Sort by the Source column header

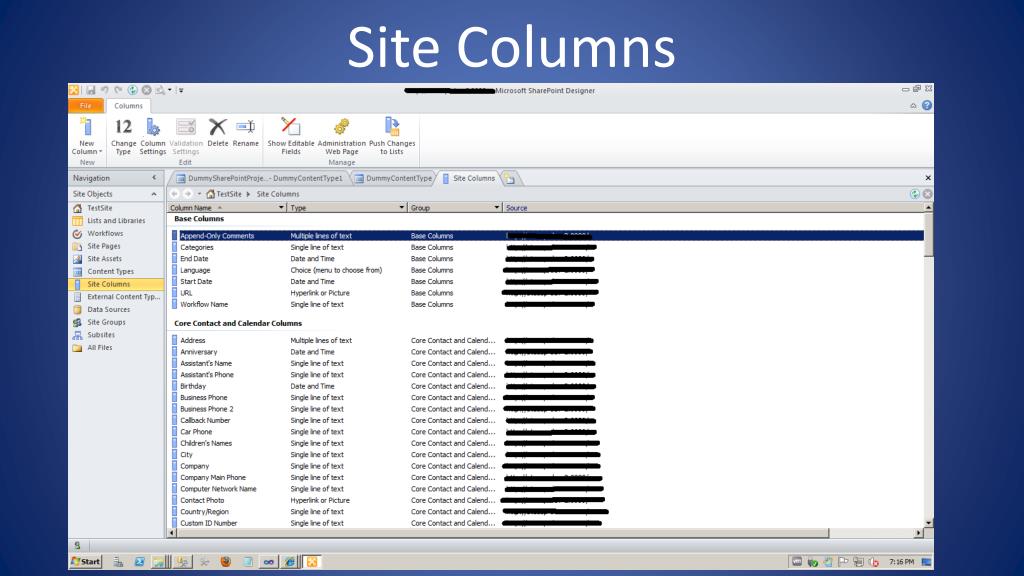coord(516,208)
